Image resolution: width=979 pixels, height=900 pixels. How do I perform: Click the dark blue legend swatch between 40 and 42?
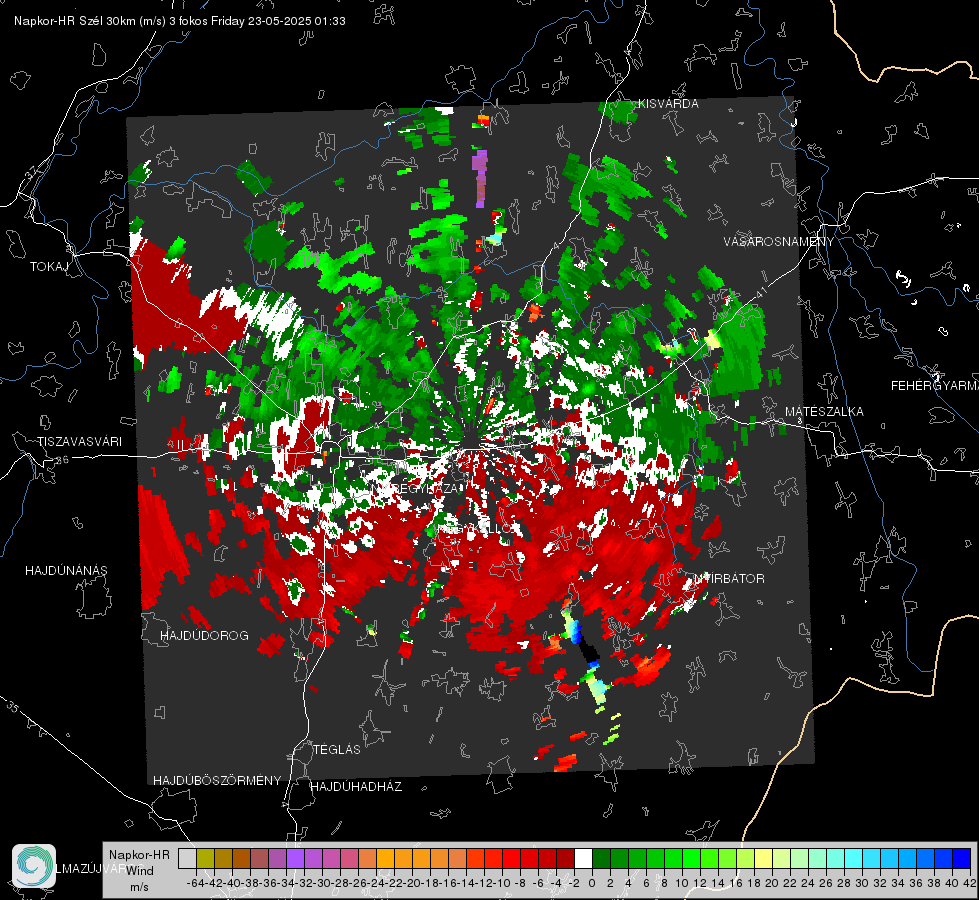tap(962, 858)
